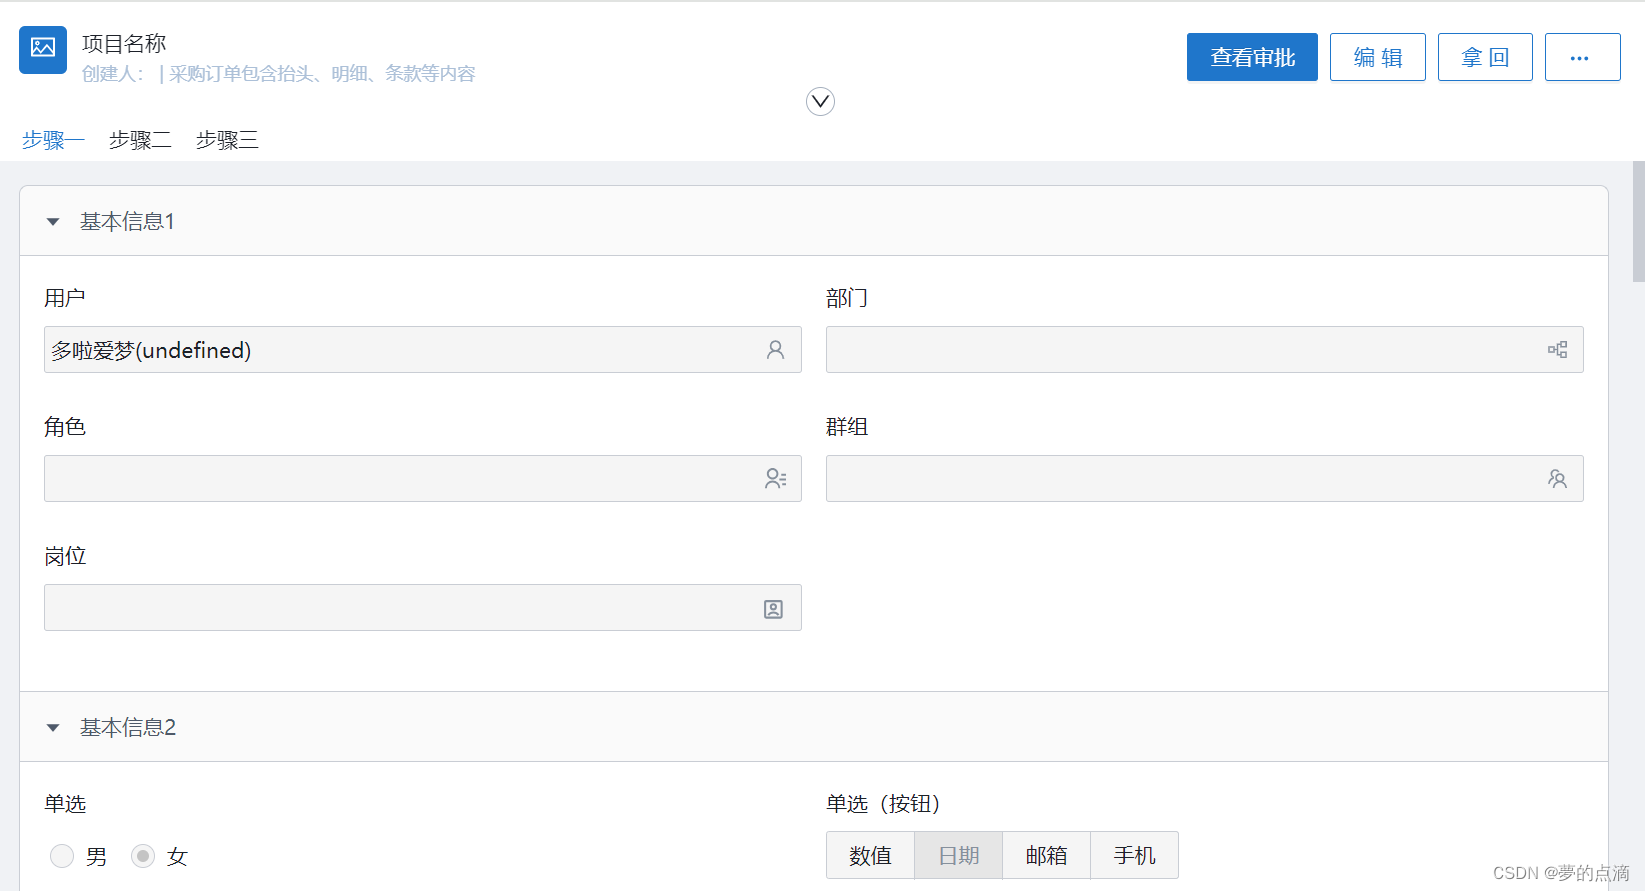Screen dimensions: 1645x891
Task: Select the 邮箱 button option
Action: click(x=1046, y=855)
